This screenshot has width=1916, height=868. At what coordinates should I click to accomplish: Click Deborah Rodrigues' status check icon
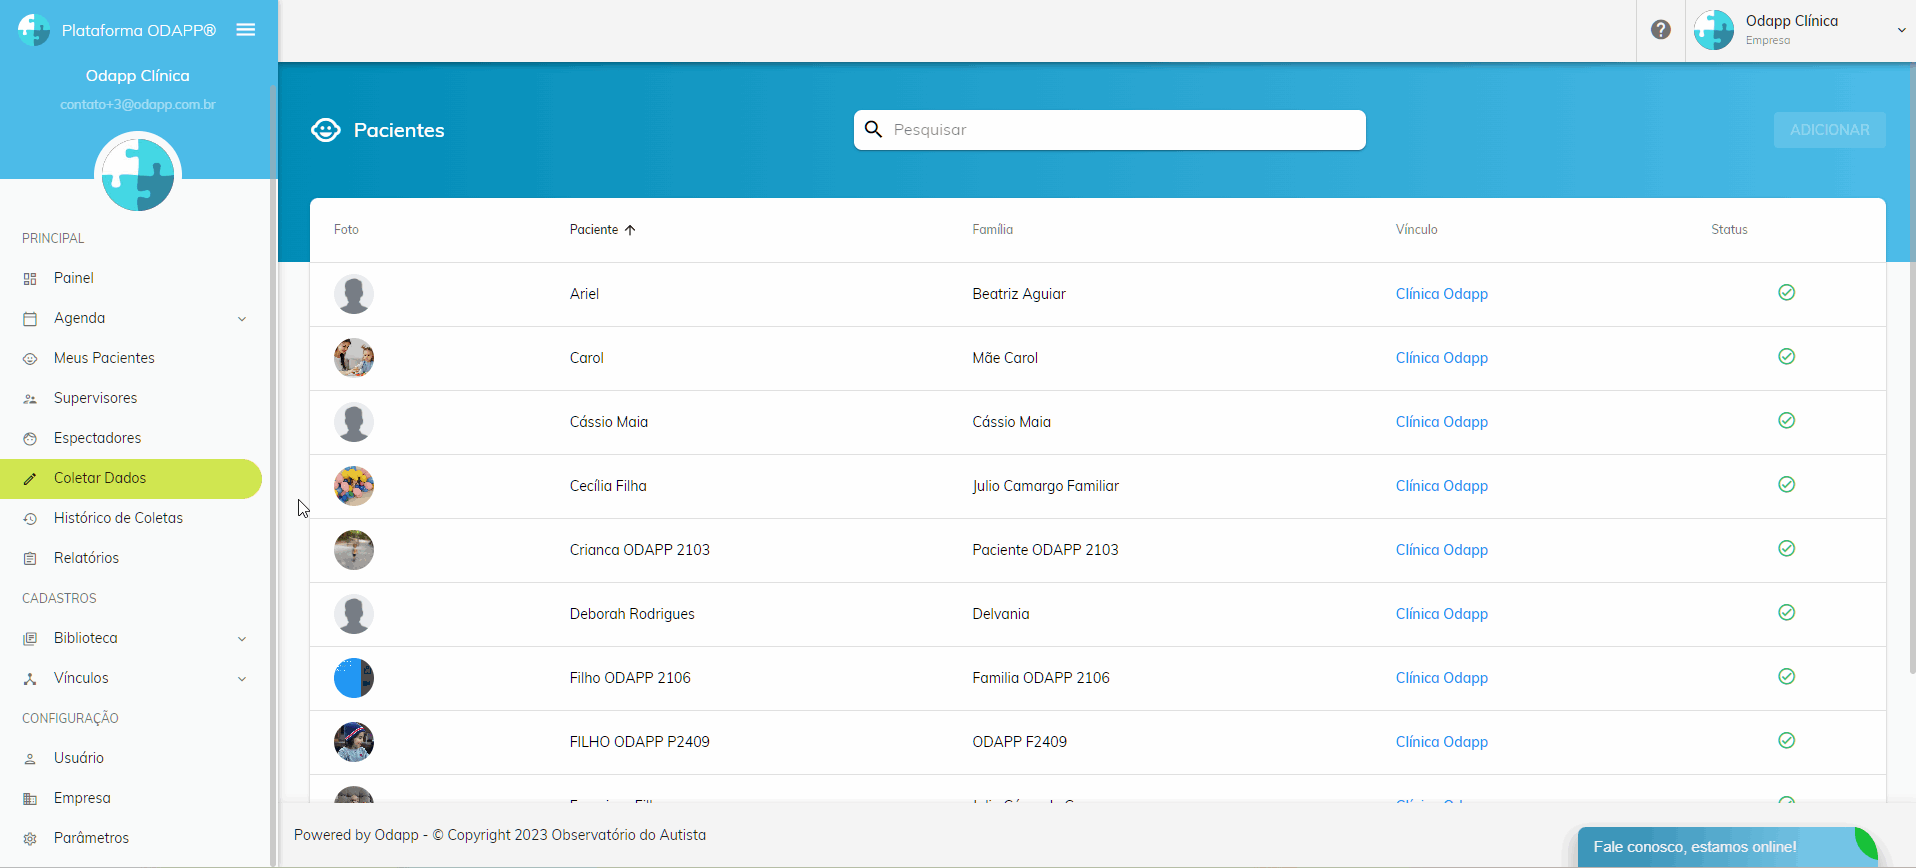(x=1787, y=612)
